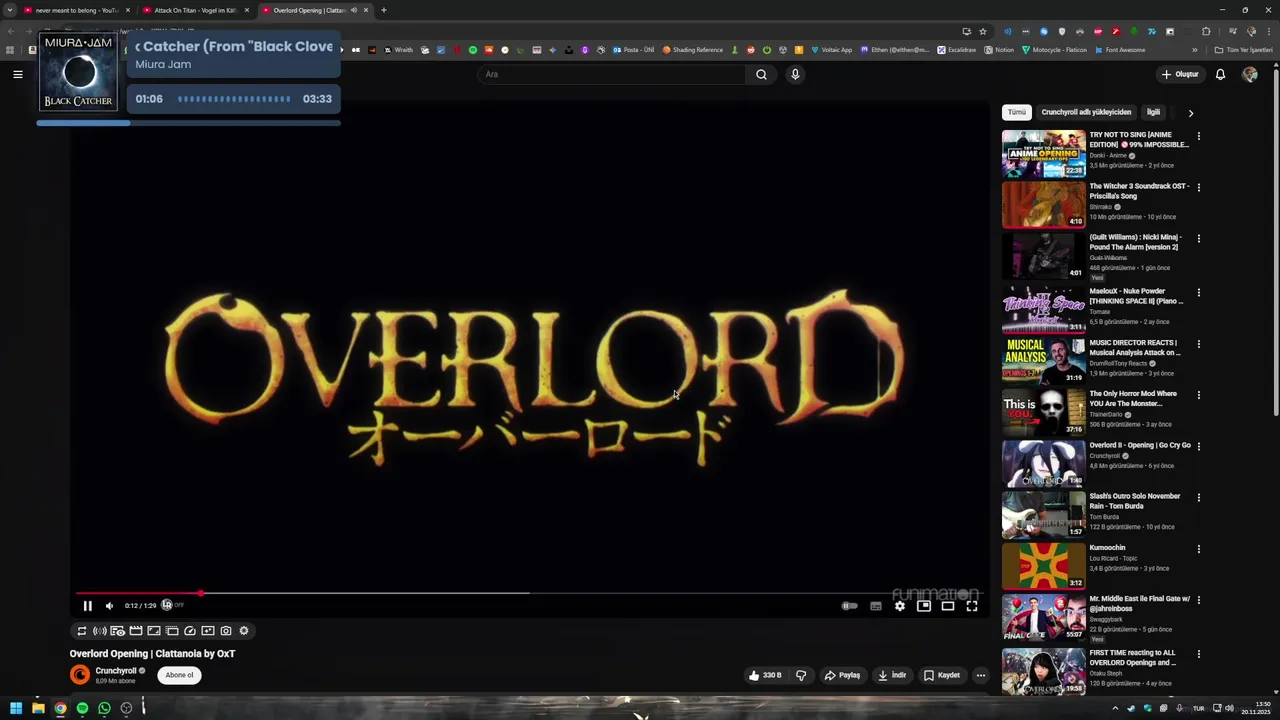
Task: Toggle the LR OFF extension button
Action: pos(172,605)
